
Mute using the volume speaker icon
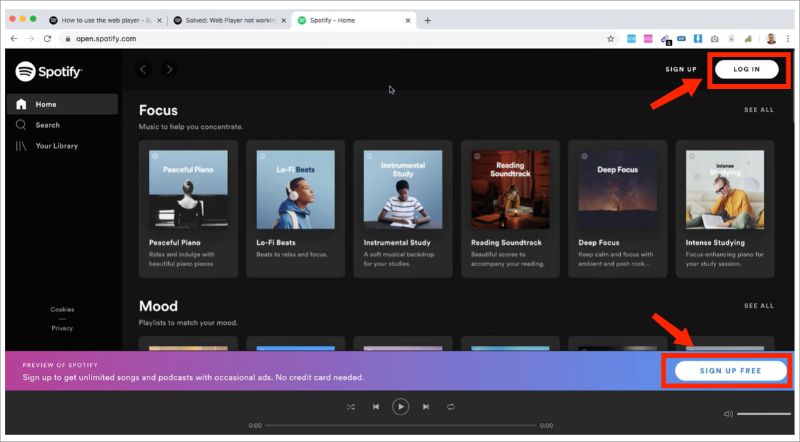tap(728, 414)
